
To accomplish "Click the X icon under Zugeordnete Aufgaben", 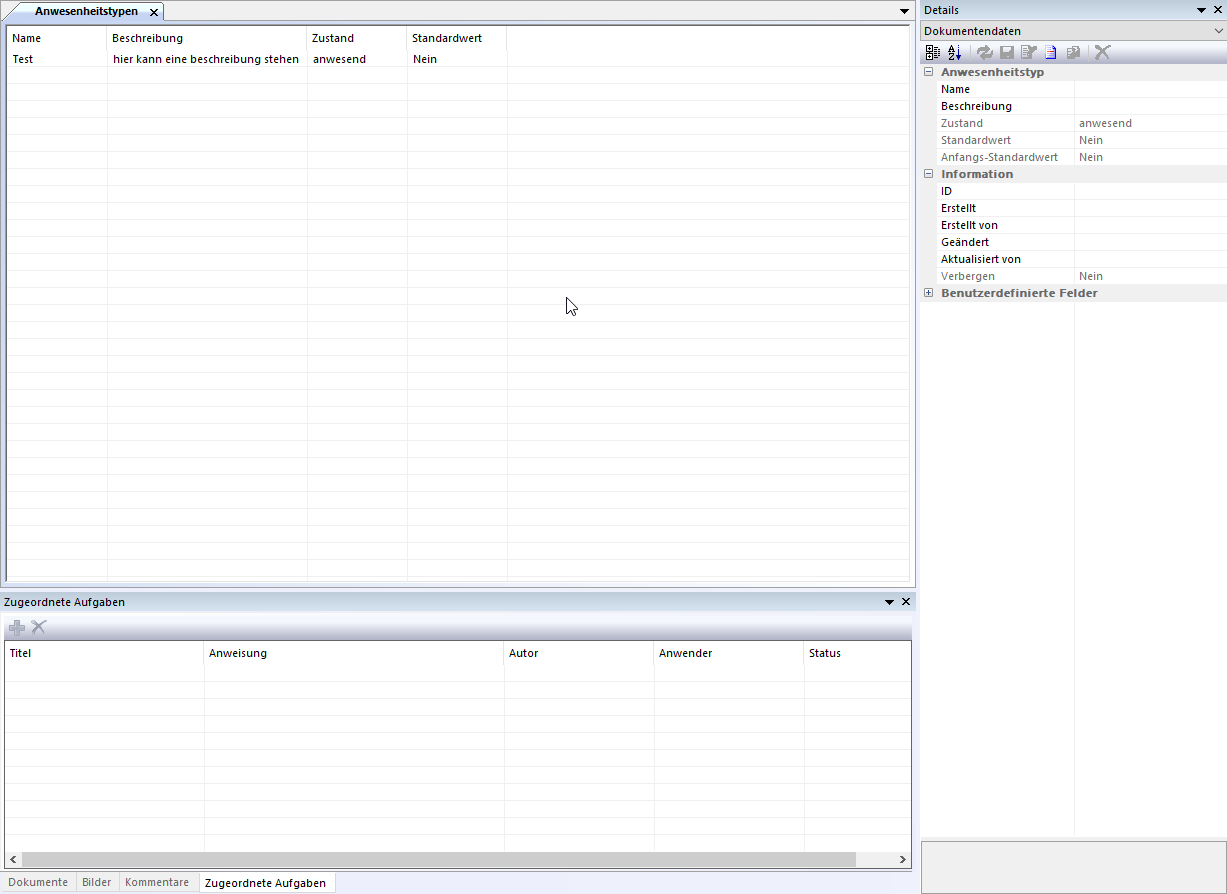I will tap(38, 627).
